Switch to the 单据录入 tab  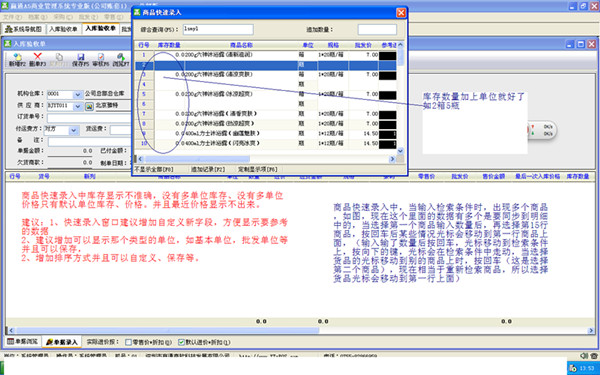[x=62, y=342]
